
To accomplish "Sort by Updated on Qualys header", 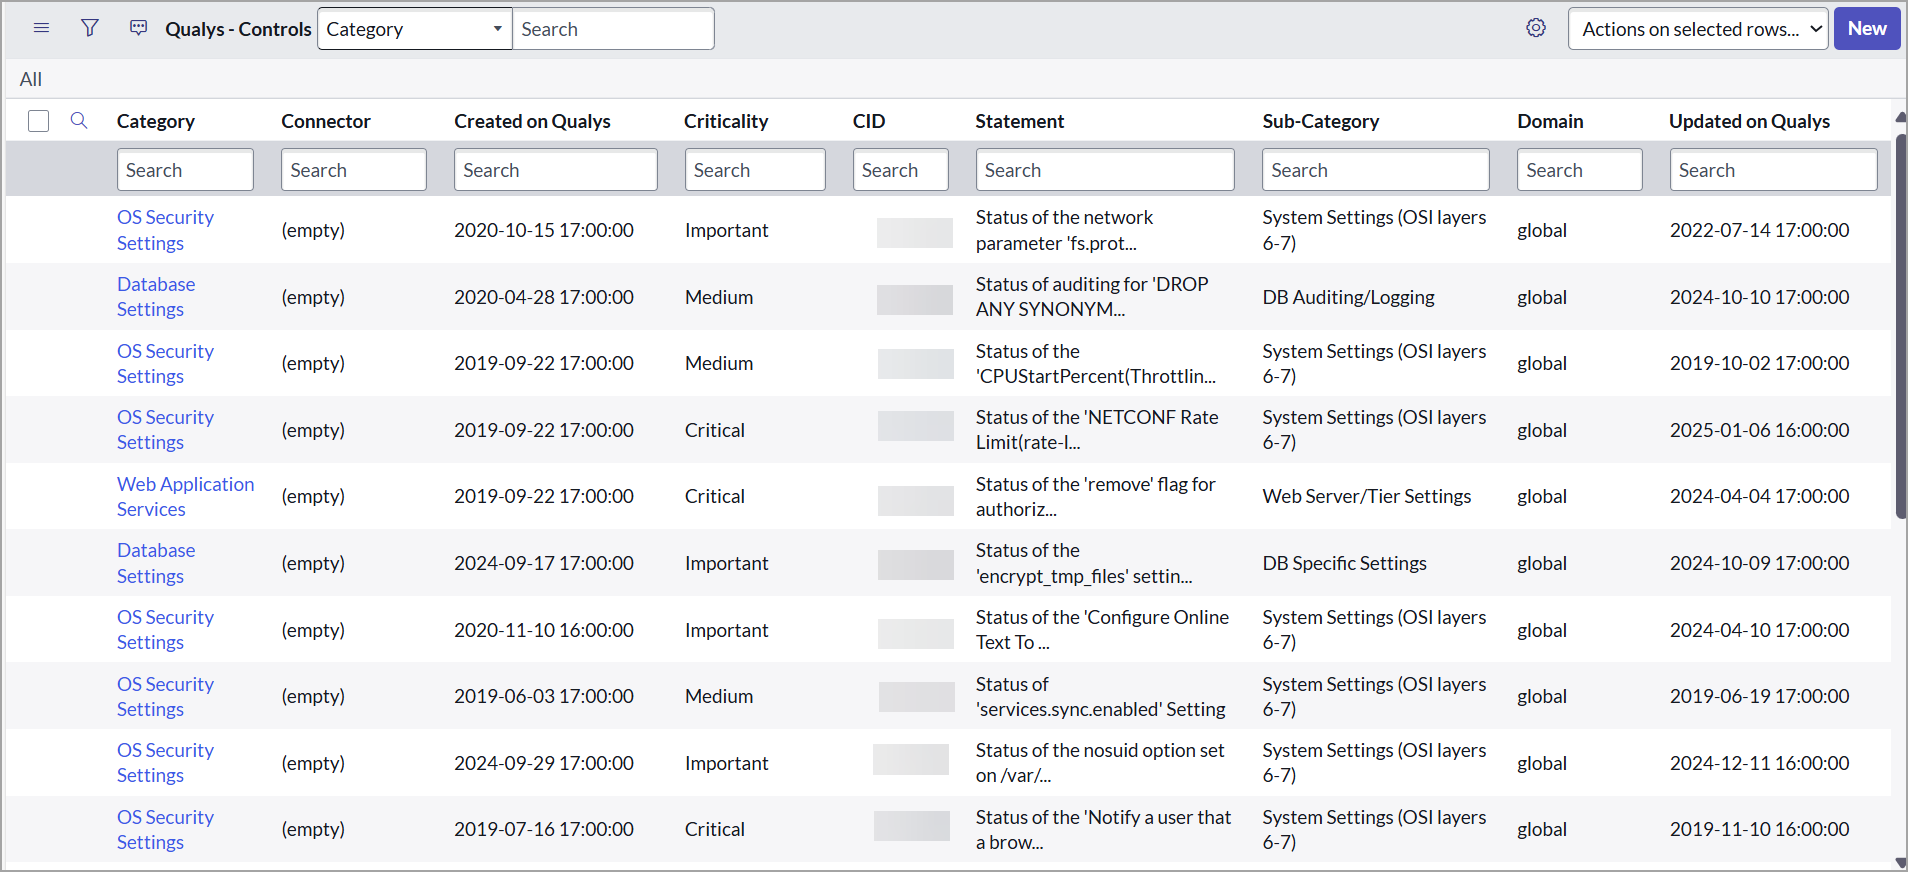I will point(1750,121).
